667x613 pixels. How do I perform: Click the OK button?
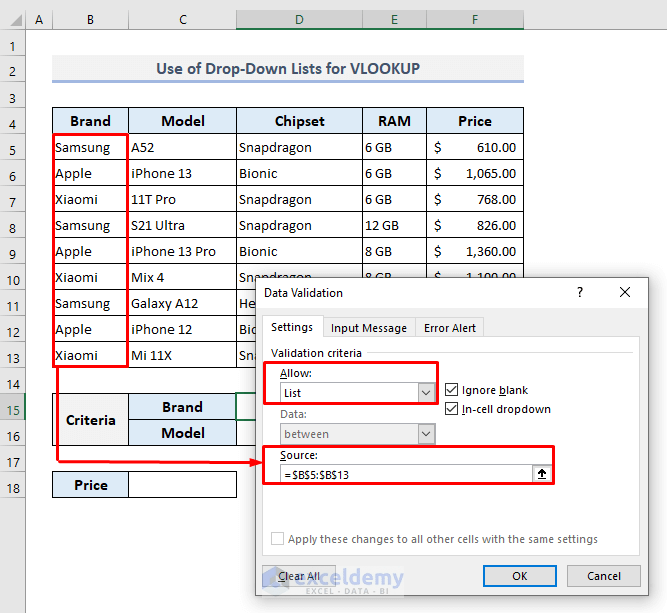(x=519, y=576)
